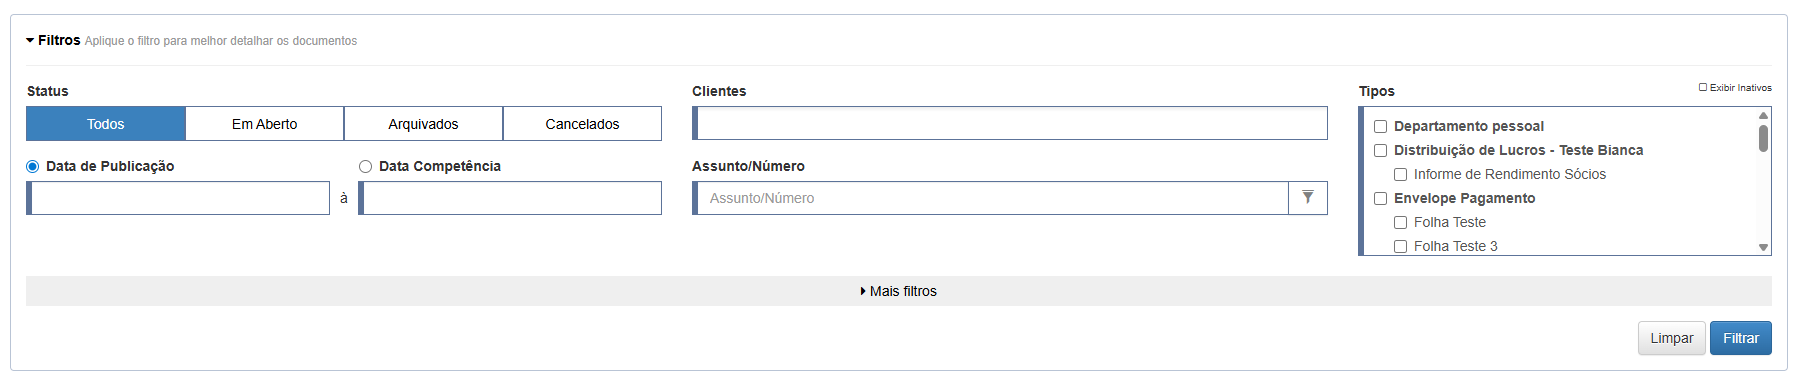Image resolution: width=1800 pixels, height=379 pixels.
Task: Show Arquivados documents
Action: [x=423, y=124]
